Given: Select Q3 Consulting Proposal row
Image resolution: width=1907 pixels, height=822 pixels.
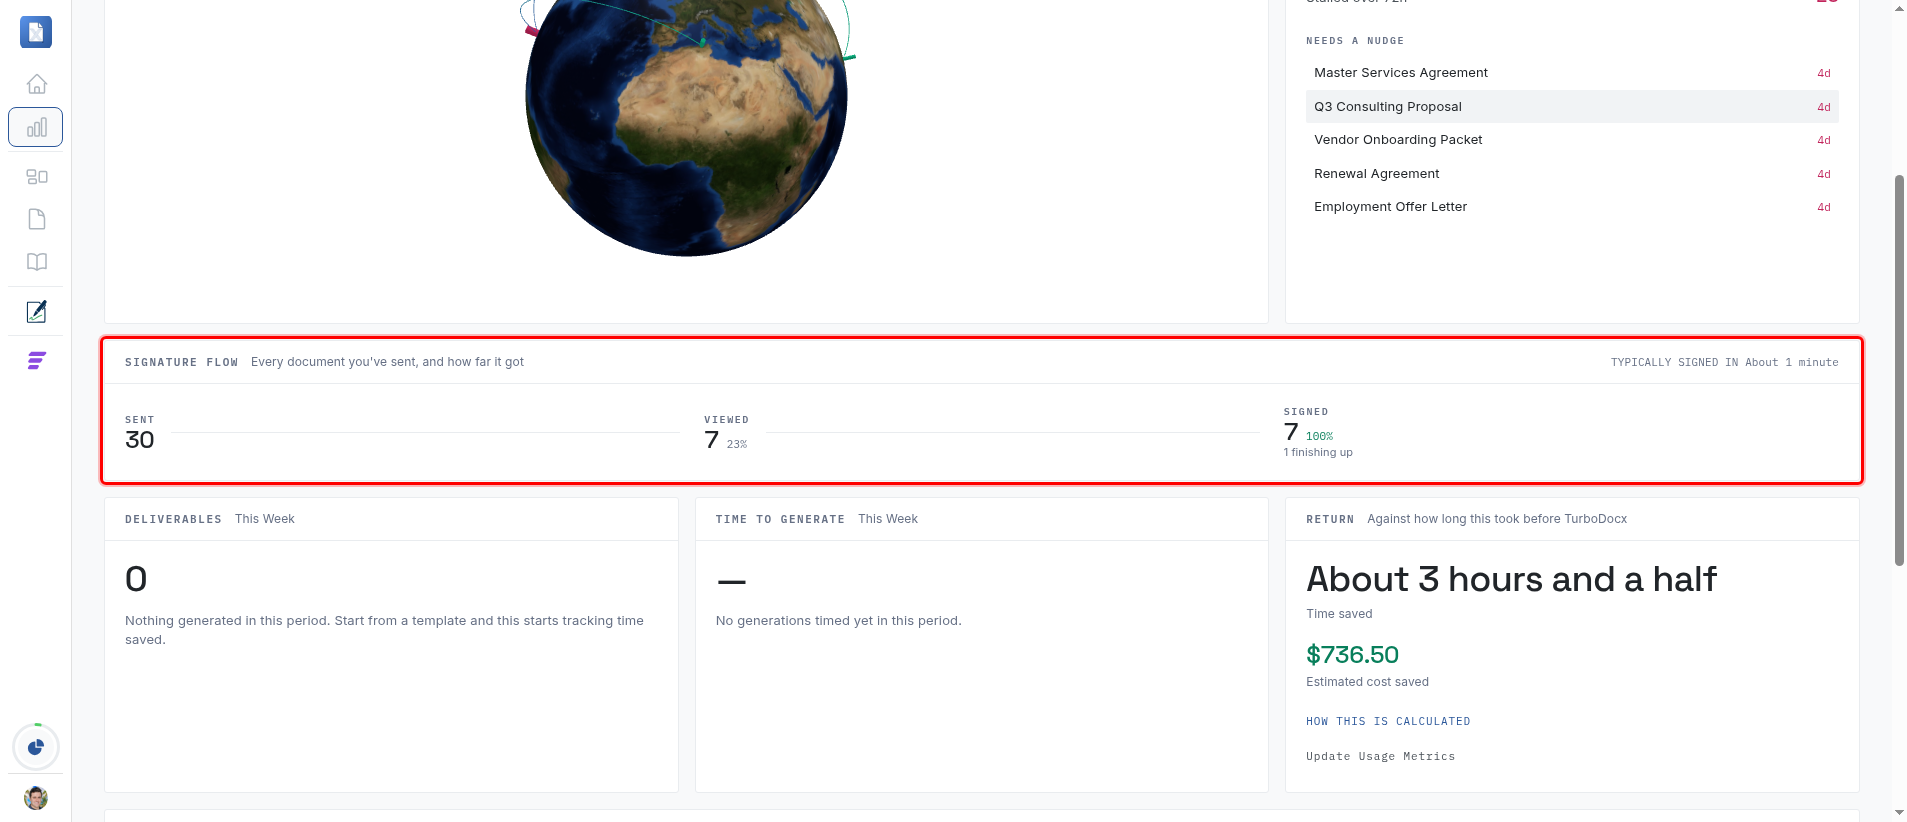Looking at the screenshot, I should (1572, 107).
